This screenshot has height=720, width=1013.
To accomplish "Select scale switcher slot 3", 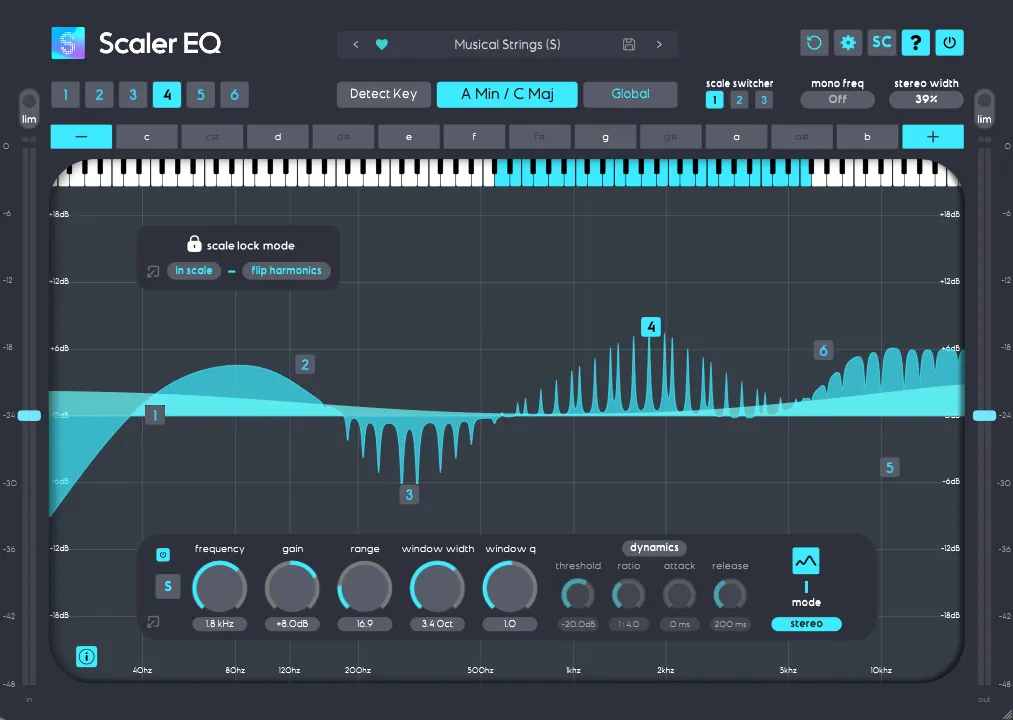I will click(x=764, y=100).
